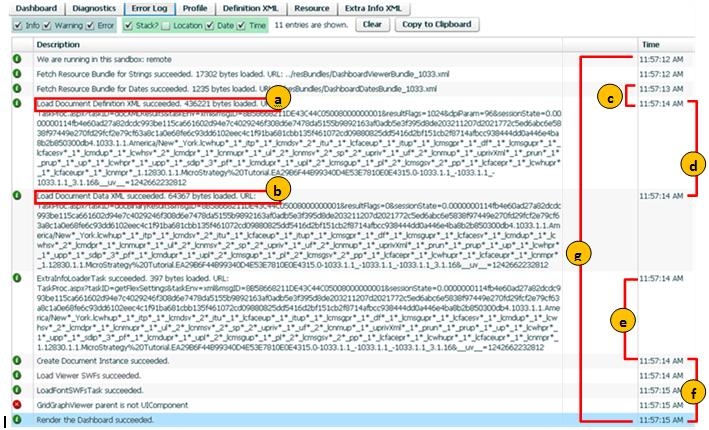Toggle the Stack? column checkbox

click(128, 25)
